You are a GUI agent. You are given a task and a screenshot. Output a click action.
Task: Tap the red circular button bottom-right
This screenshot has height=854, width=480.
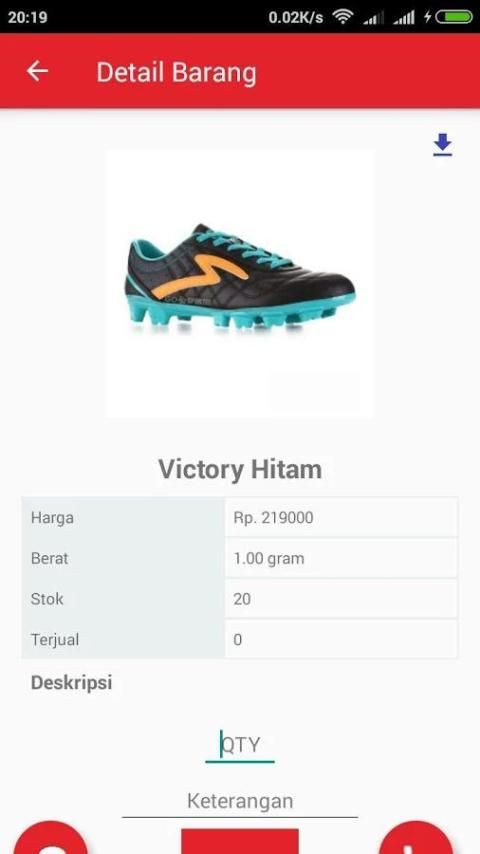[415, 838]
